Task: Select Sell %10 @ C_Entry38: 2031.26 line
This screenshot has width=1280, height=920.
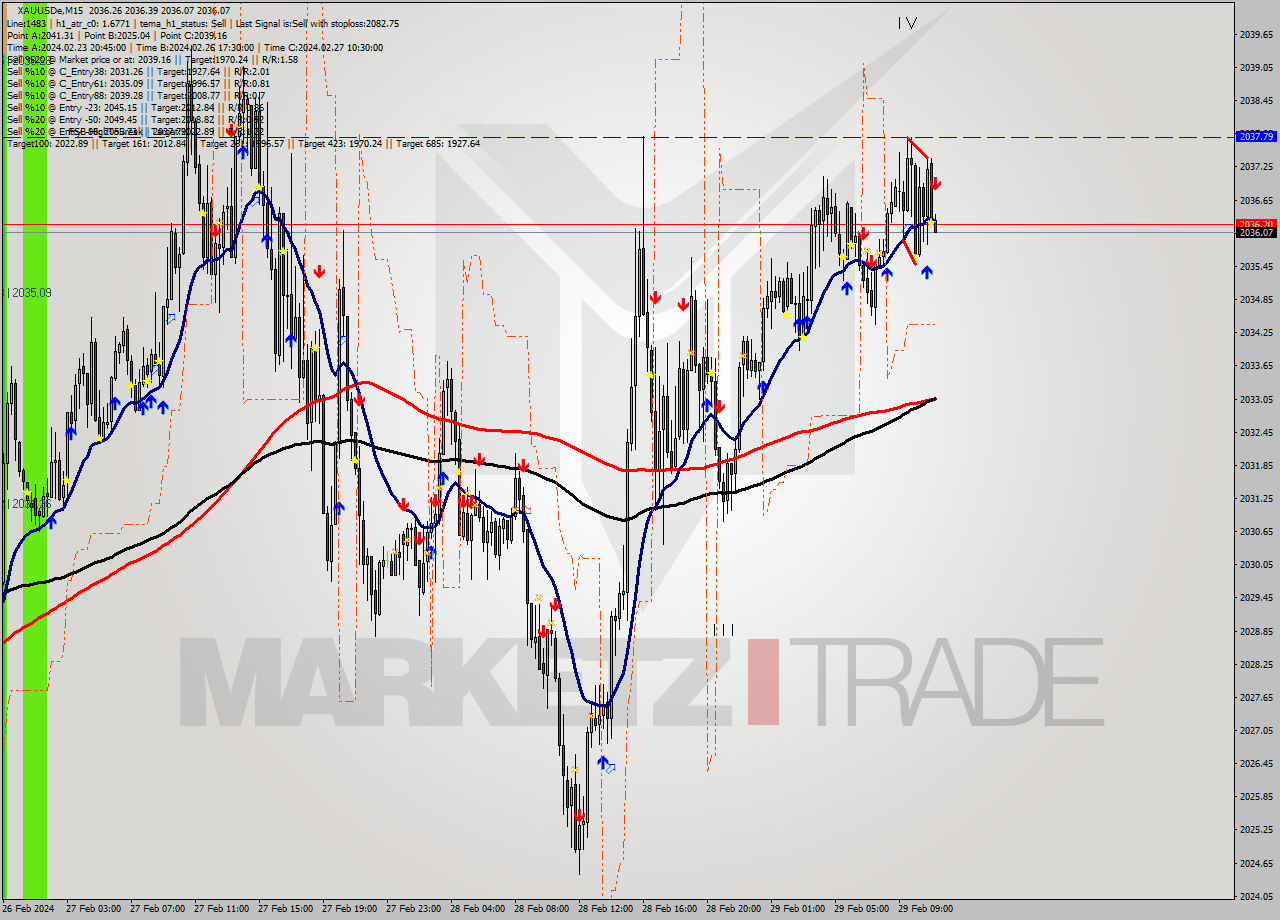Action: (x=138, y=71)
